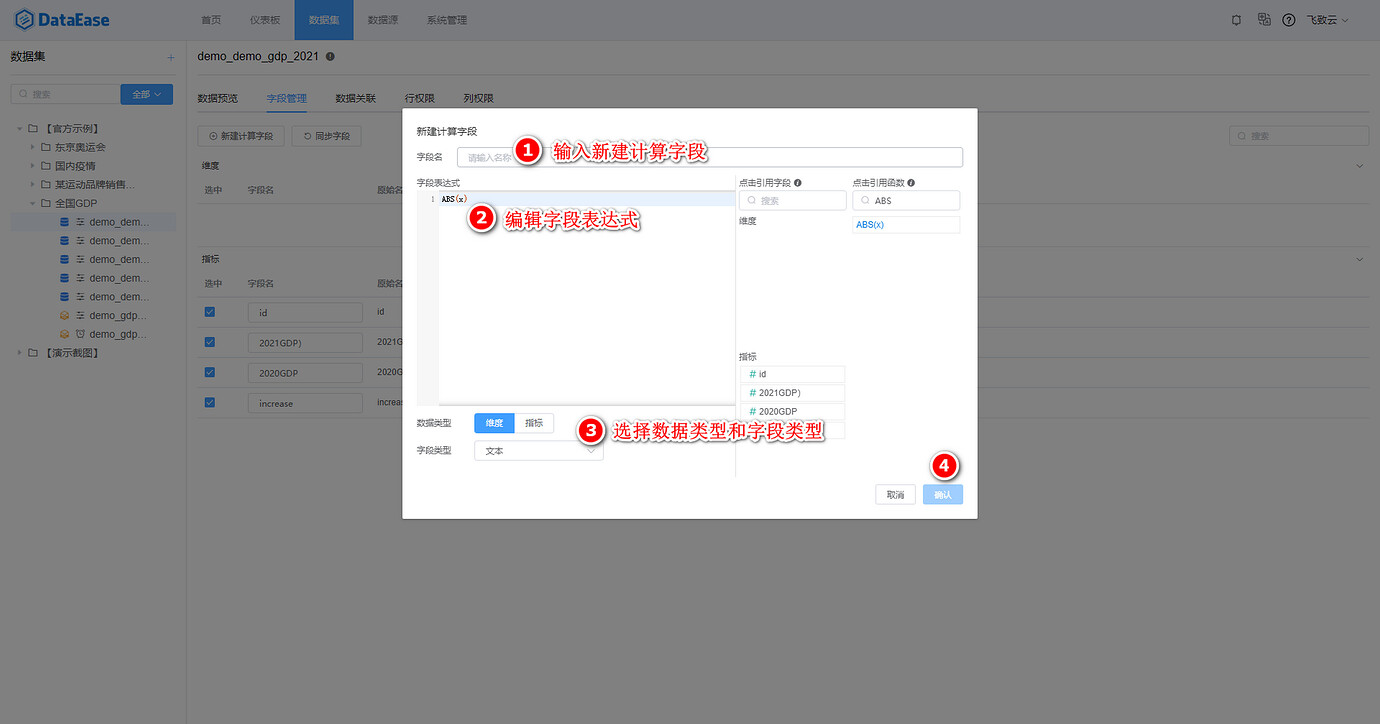Image resolution: width=1380 pixels, height=724 pixels.
Task: Expand the 东京奥运会 folder
Action: click(x=31, y=146)
